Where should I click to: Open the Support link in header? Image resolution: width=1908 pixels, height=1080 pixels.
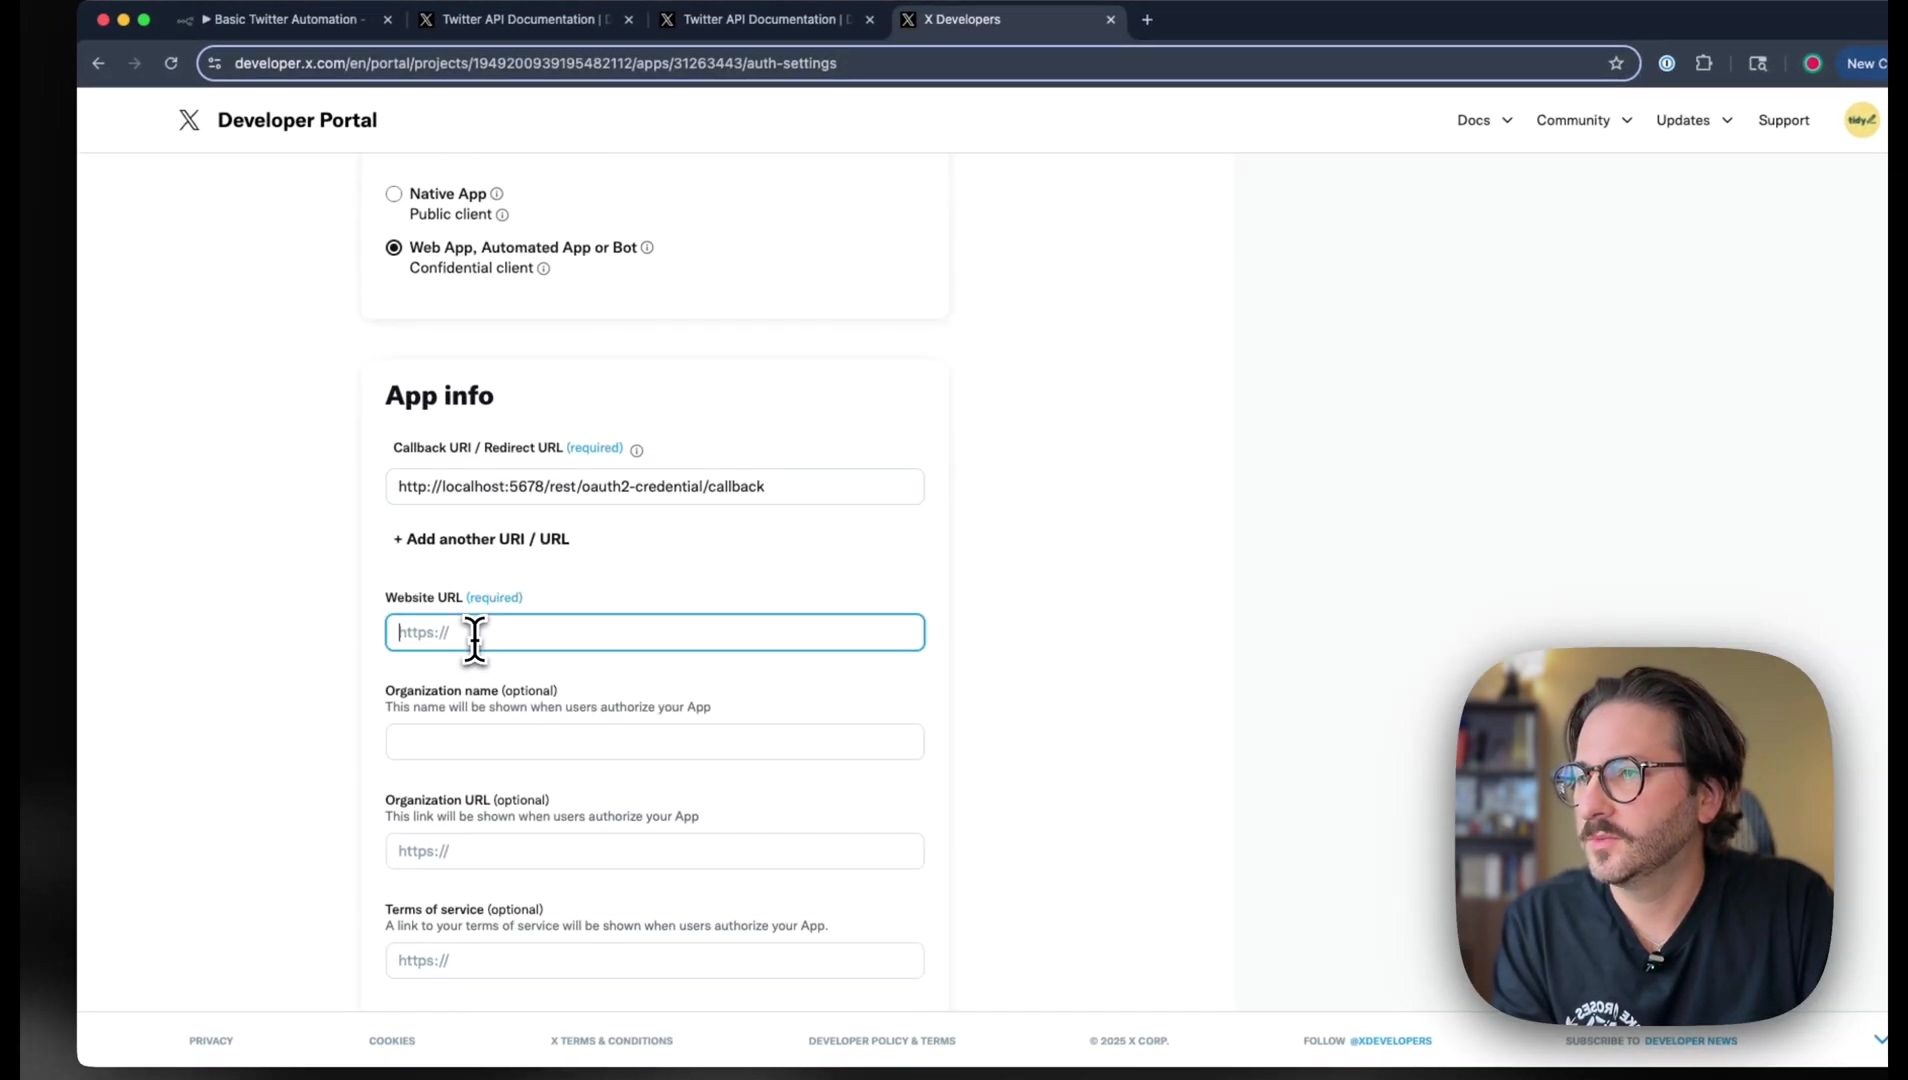coord(1783,120)
